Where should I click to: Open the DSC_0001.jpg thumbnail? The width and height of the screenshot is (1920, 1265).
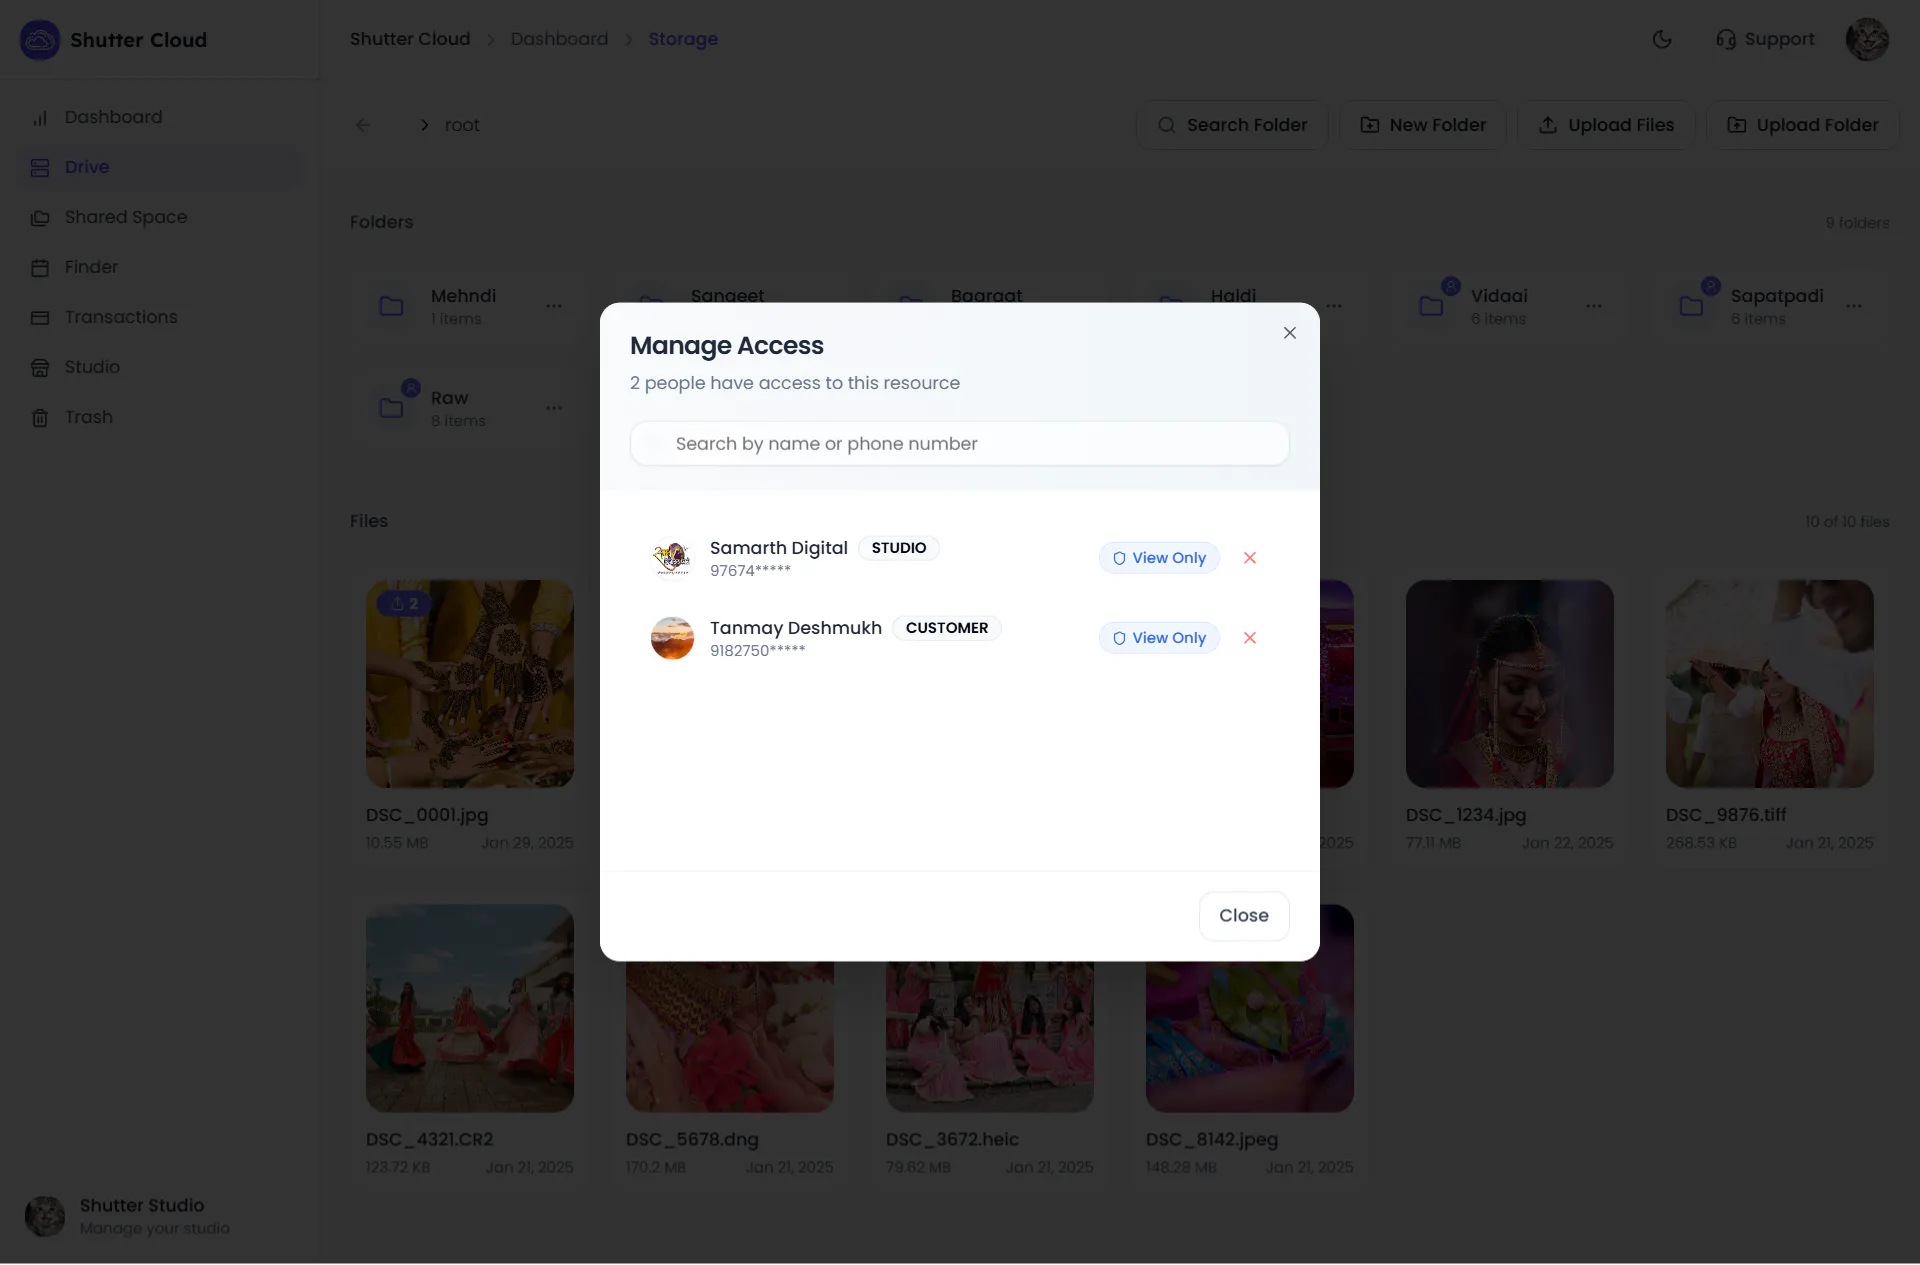pyautogui.click(x=470, y=684)
